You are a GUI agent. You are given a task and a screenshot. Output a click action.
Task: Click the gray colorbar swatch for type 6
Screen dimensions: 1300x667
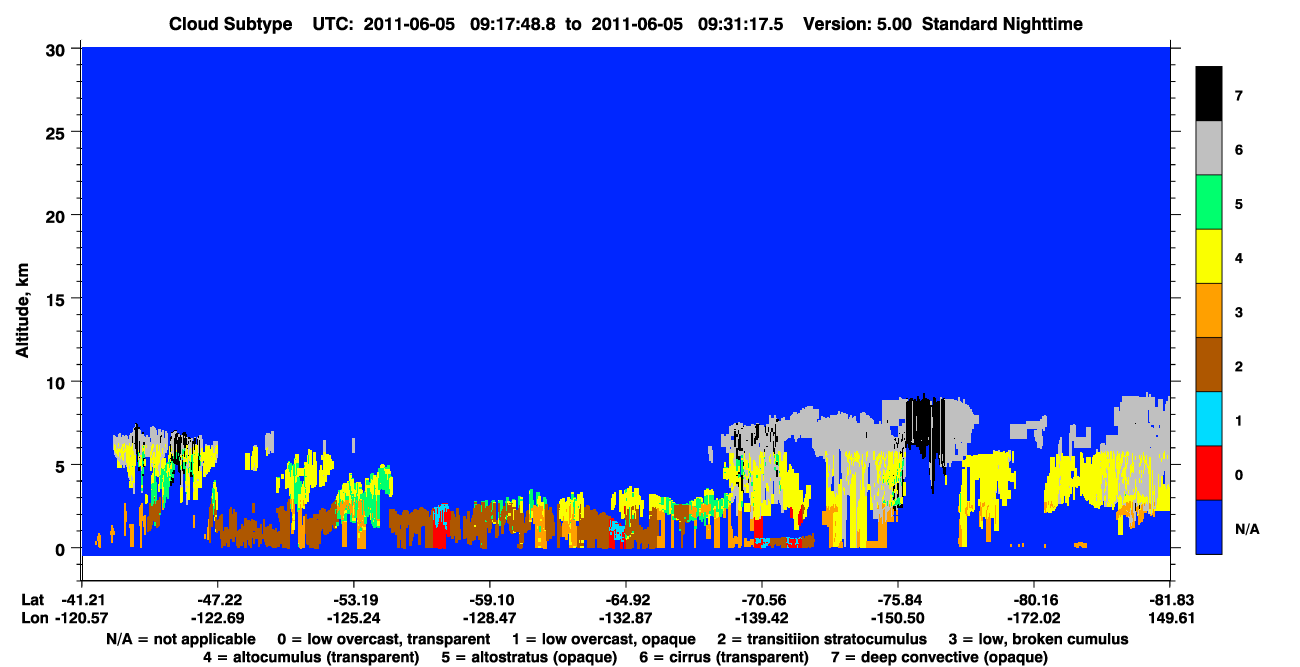(x=1209, y=149)
